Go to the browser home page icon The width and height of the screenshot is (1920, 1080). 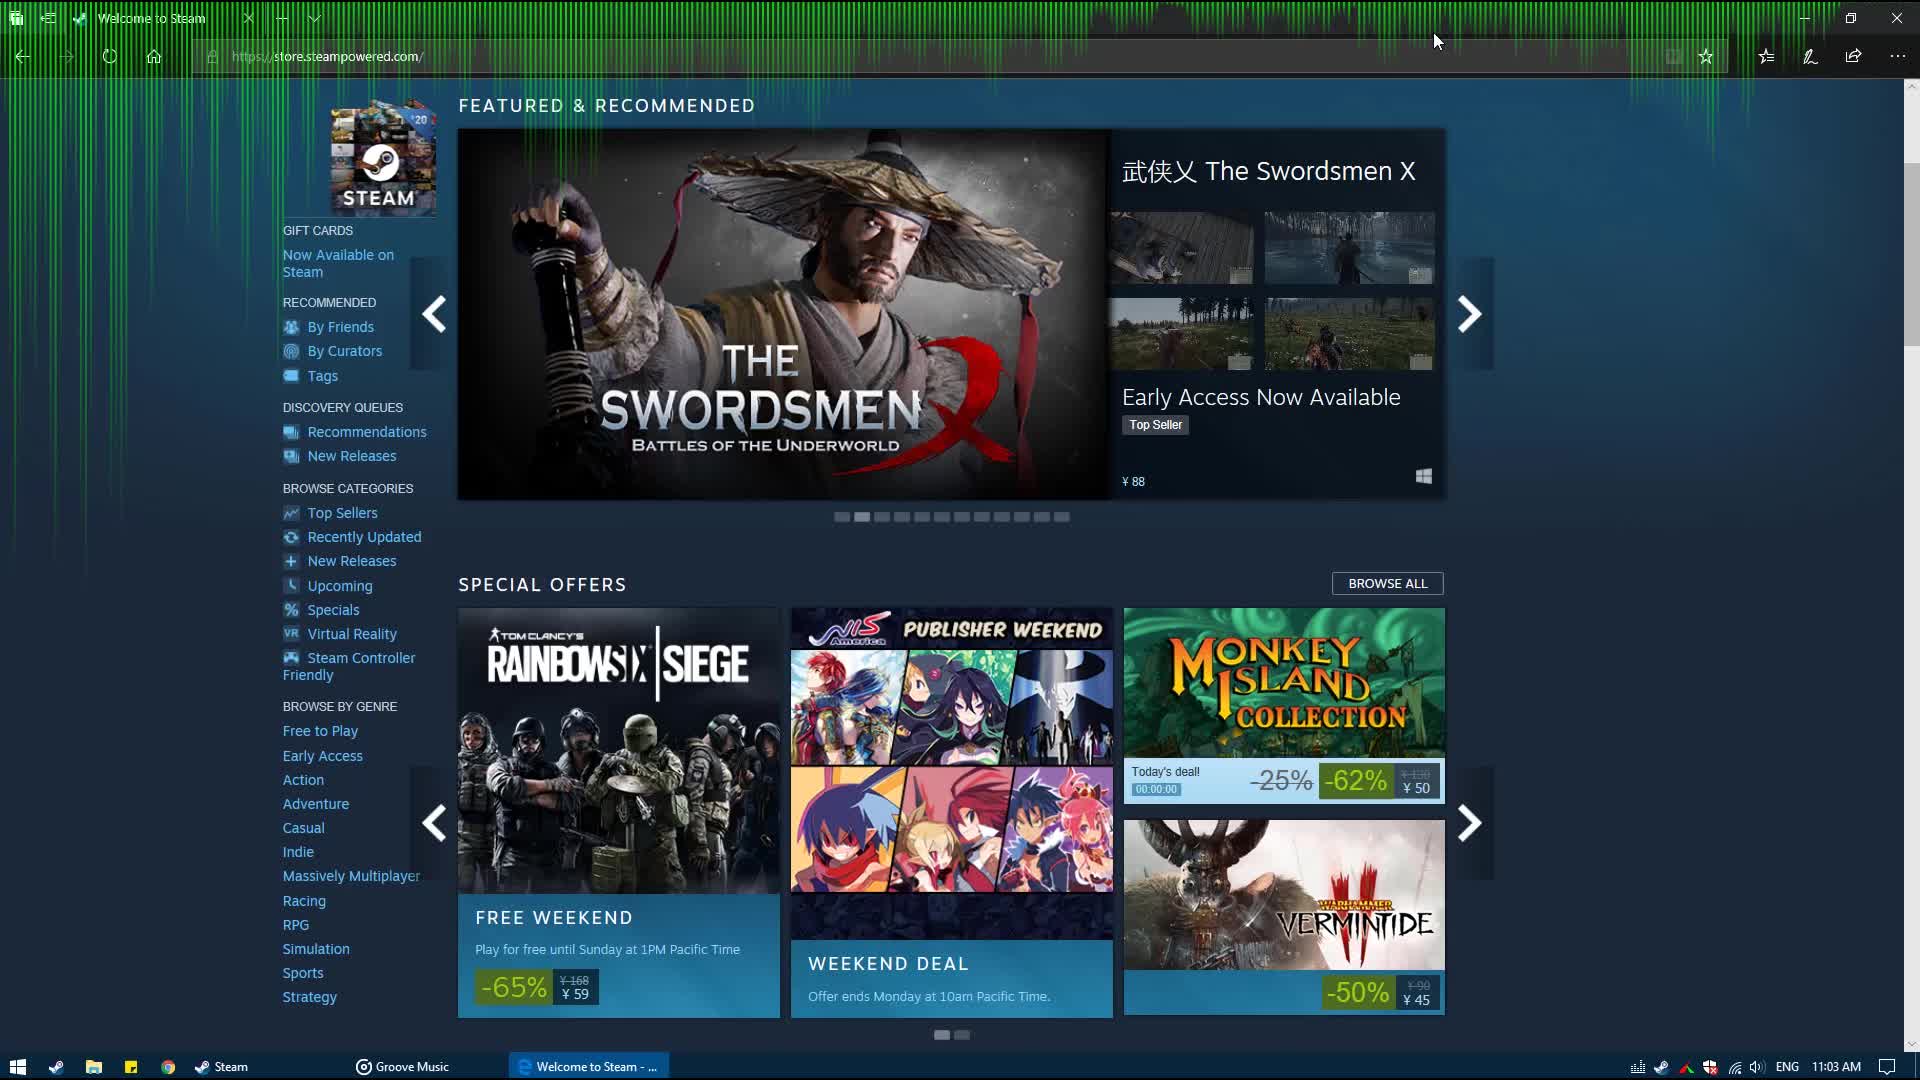(x=154, y=57)
